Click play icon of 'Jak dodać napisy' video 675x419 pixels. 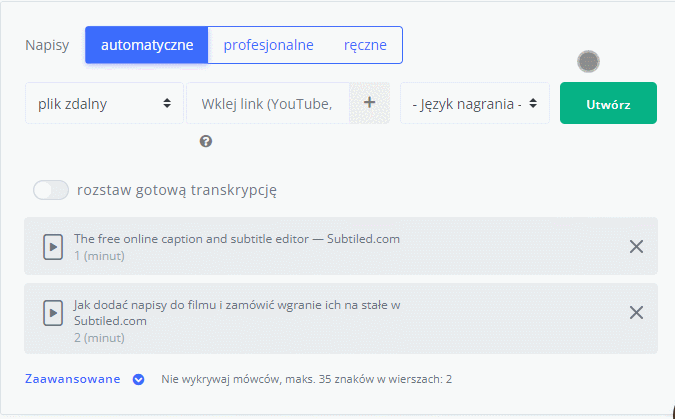click(52, 313)
